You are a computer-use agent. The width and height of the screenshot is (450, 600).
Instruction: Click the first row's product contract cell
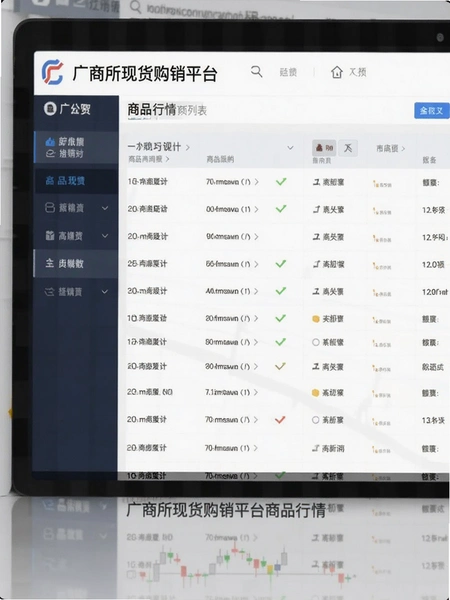(x=232, y=182)
